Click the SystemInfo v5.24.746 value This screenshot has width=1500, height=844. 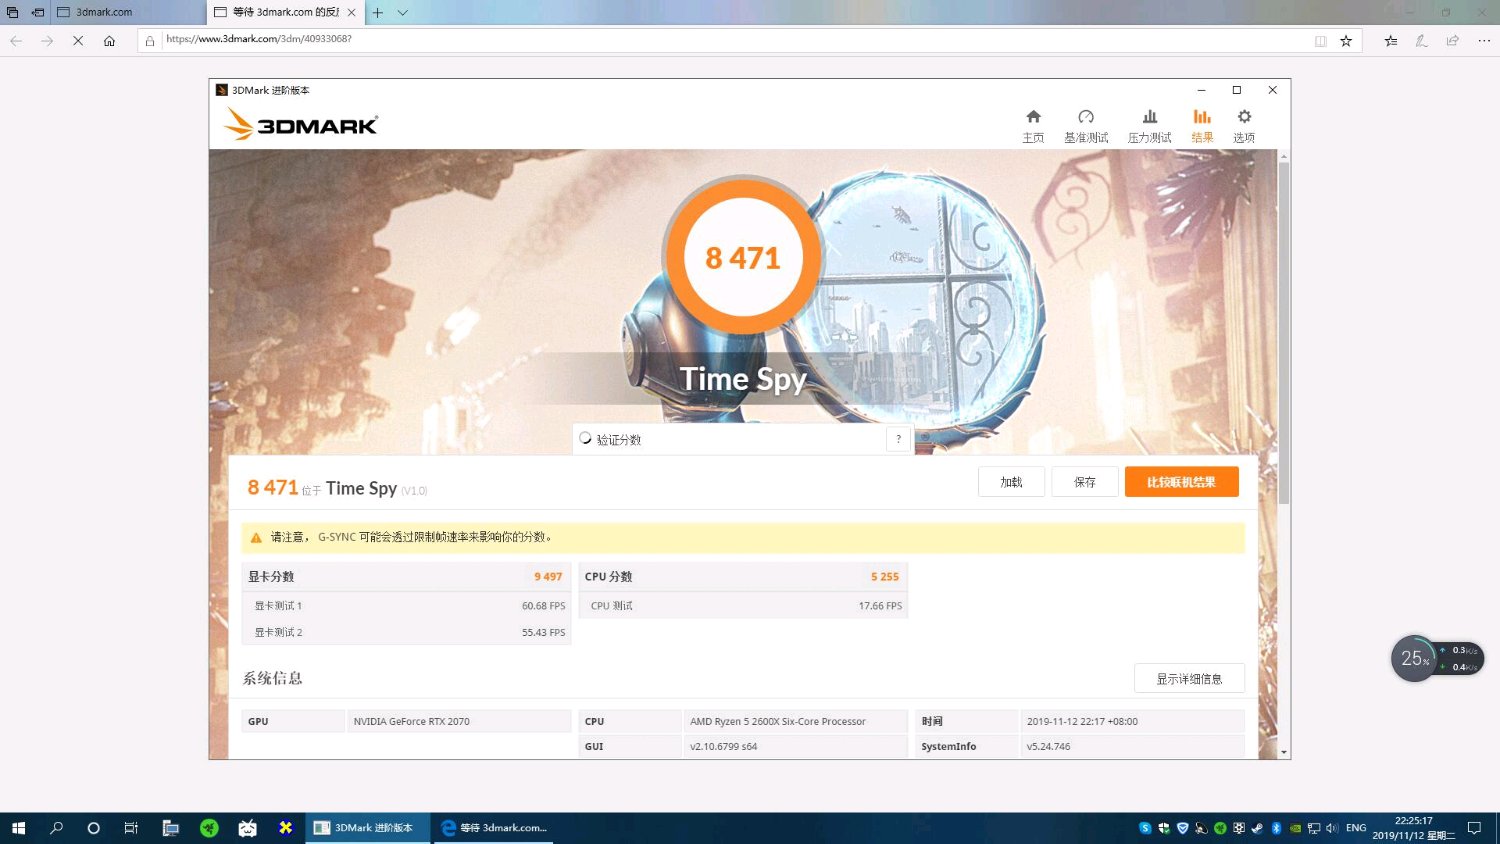1048,747
